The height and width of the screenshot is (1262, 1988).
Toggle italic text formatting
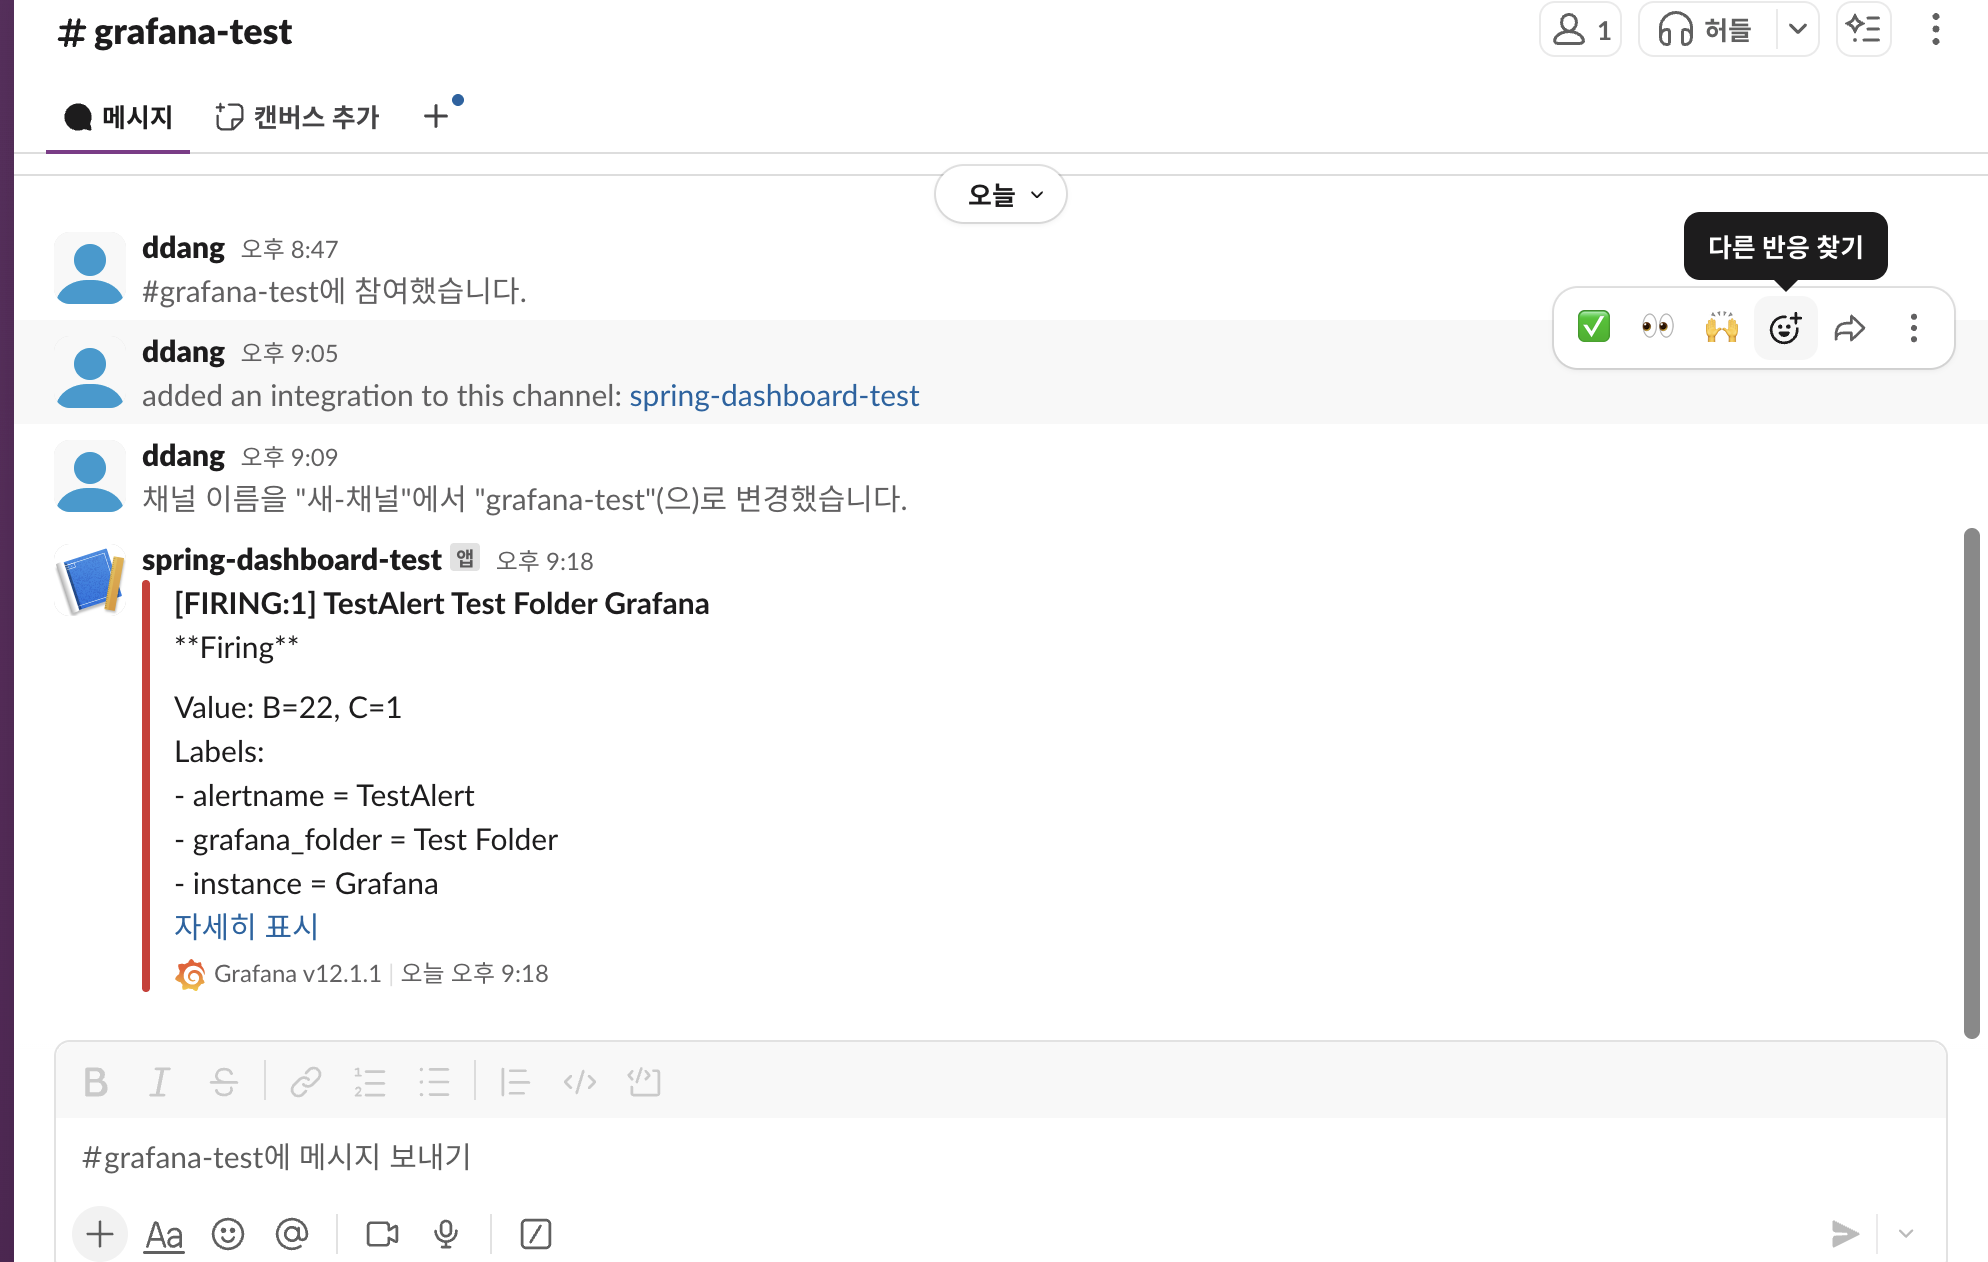pos(160,1082)
